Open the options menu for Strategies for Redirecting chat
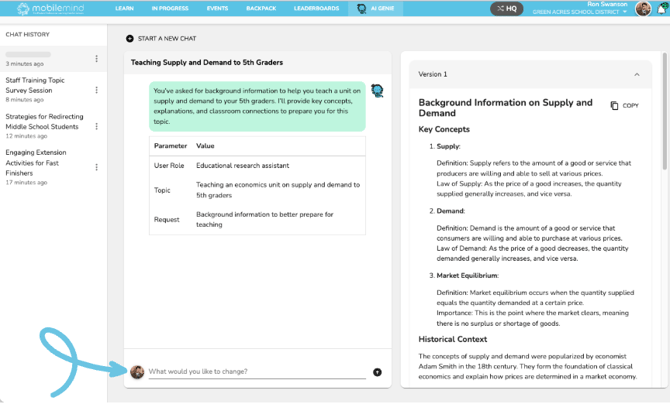Screen dimensions: 670x404 (x=97, y=127)
